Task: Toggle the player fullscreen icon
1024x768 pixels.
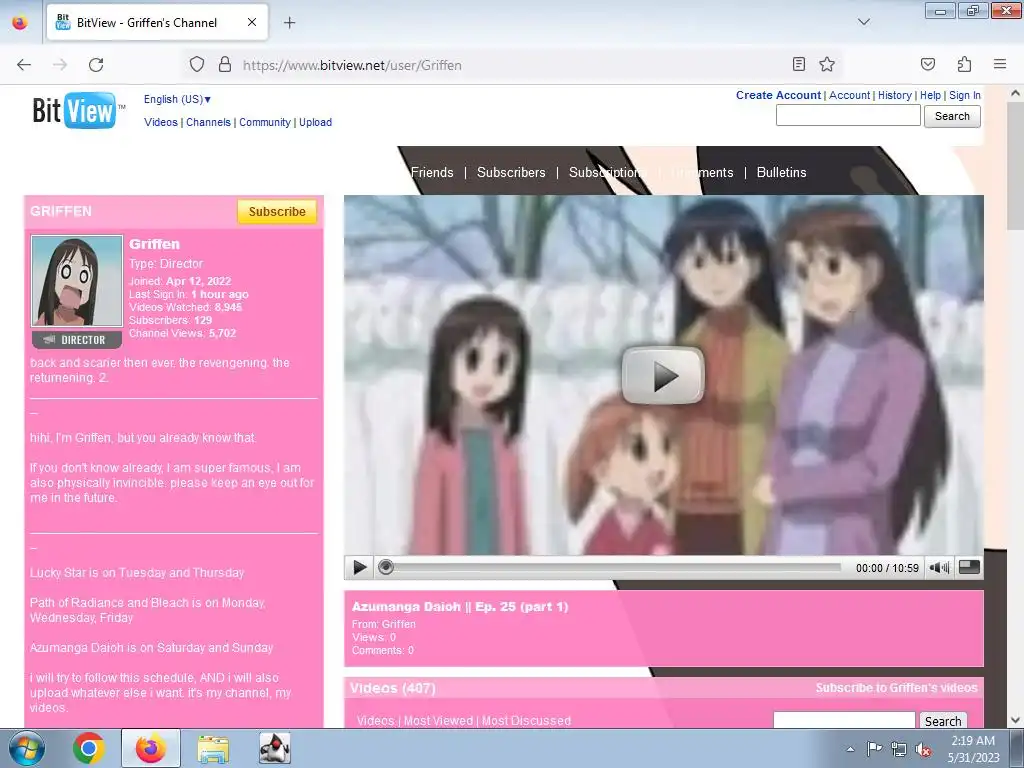Action: point(969,567)
